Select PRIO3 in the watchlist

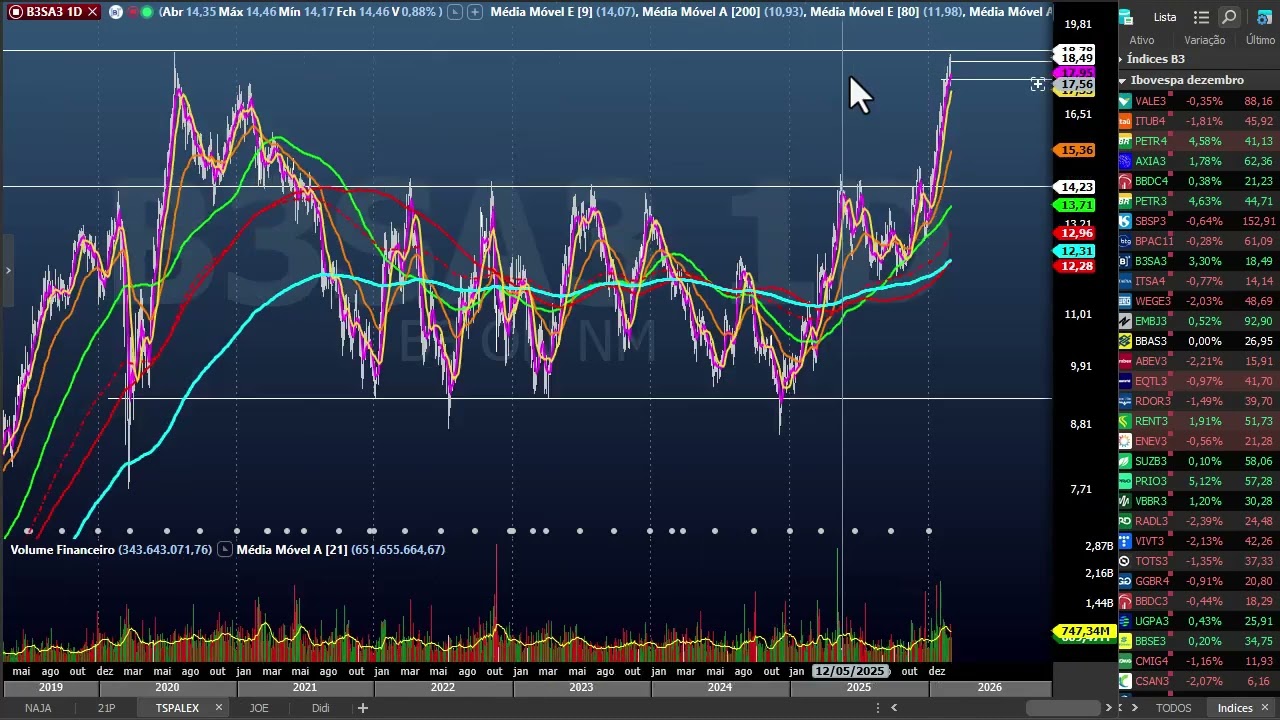click(1198, 481)
